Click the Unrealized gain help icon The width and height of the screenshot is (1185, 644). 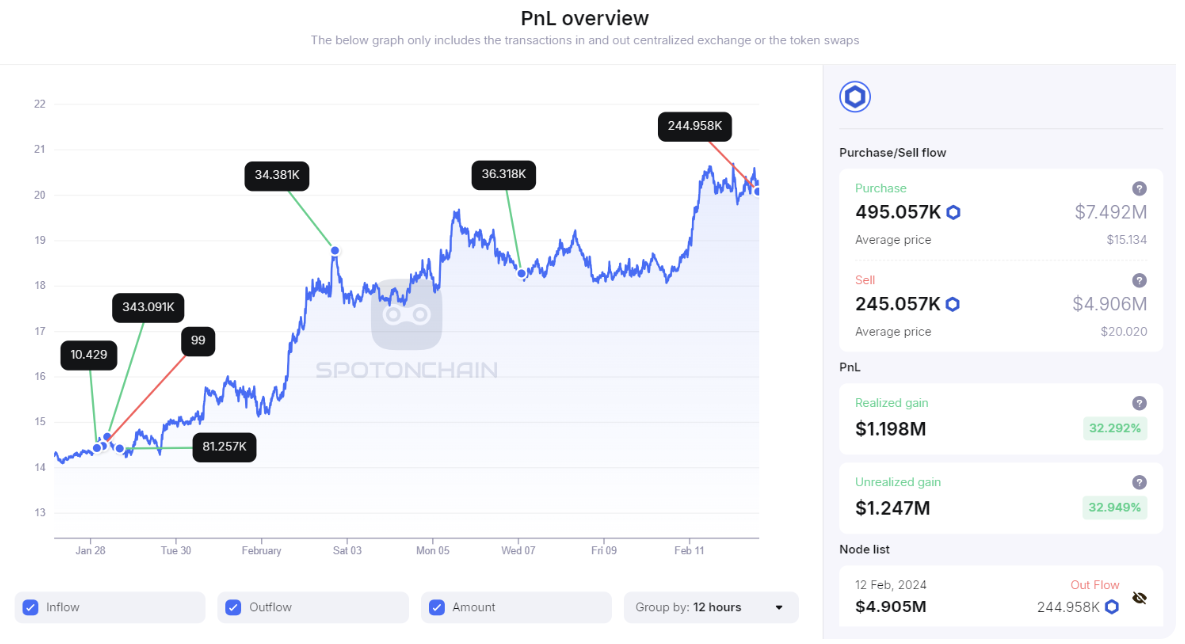click(1139, 482)
